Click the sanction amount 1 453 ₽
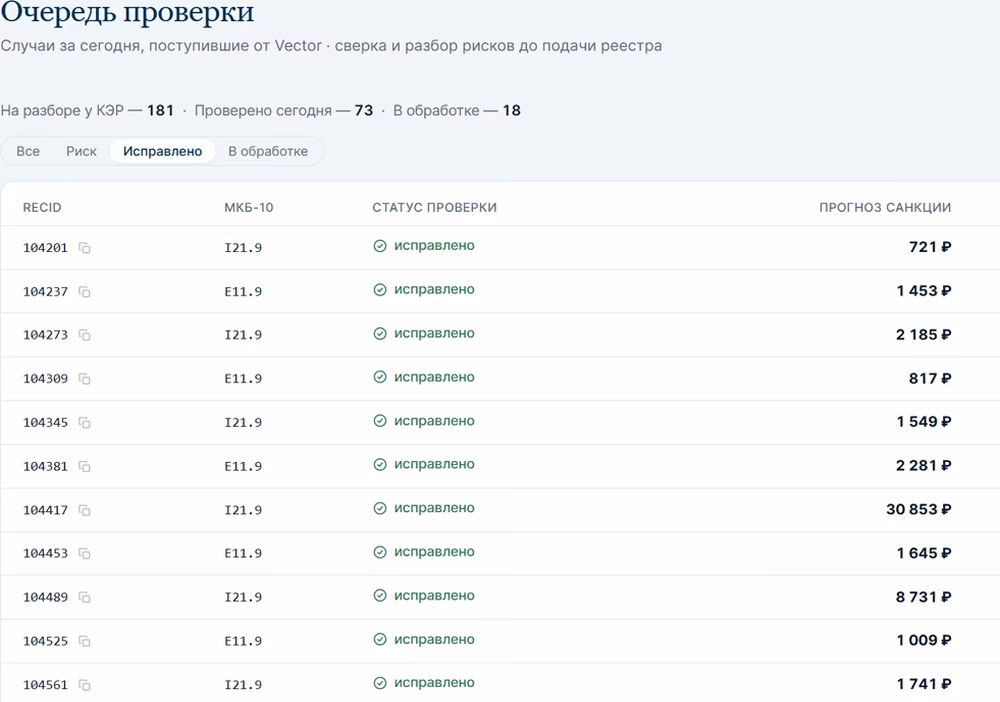The height and width of the screenshot is (702, 1000). click(924, 291)
